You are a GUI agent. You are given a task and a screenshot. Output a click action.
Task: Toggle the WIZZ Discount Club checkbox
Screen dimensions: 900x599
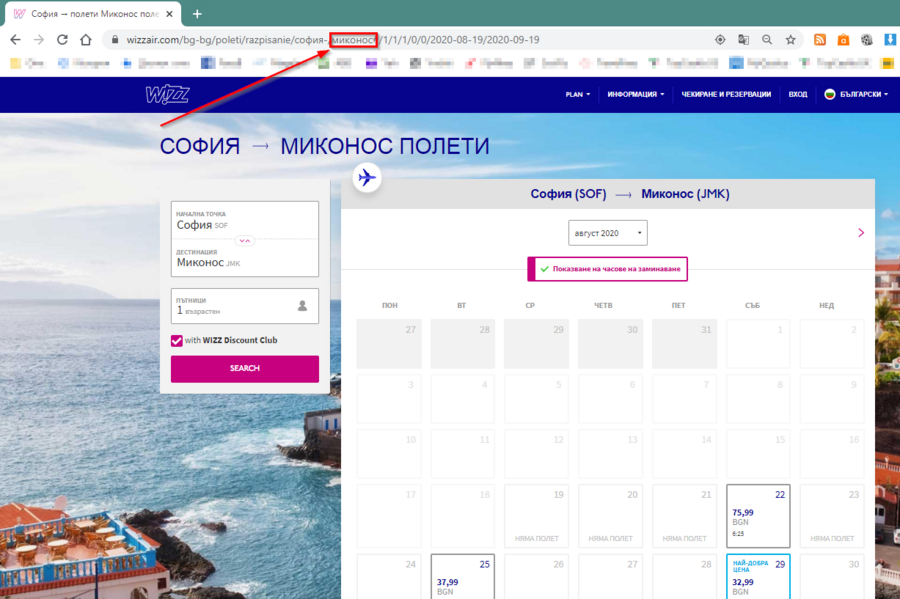point(177,341)
